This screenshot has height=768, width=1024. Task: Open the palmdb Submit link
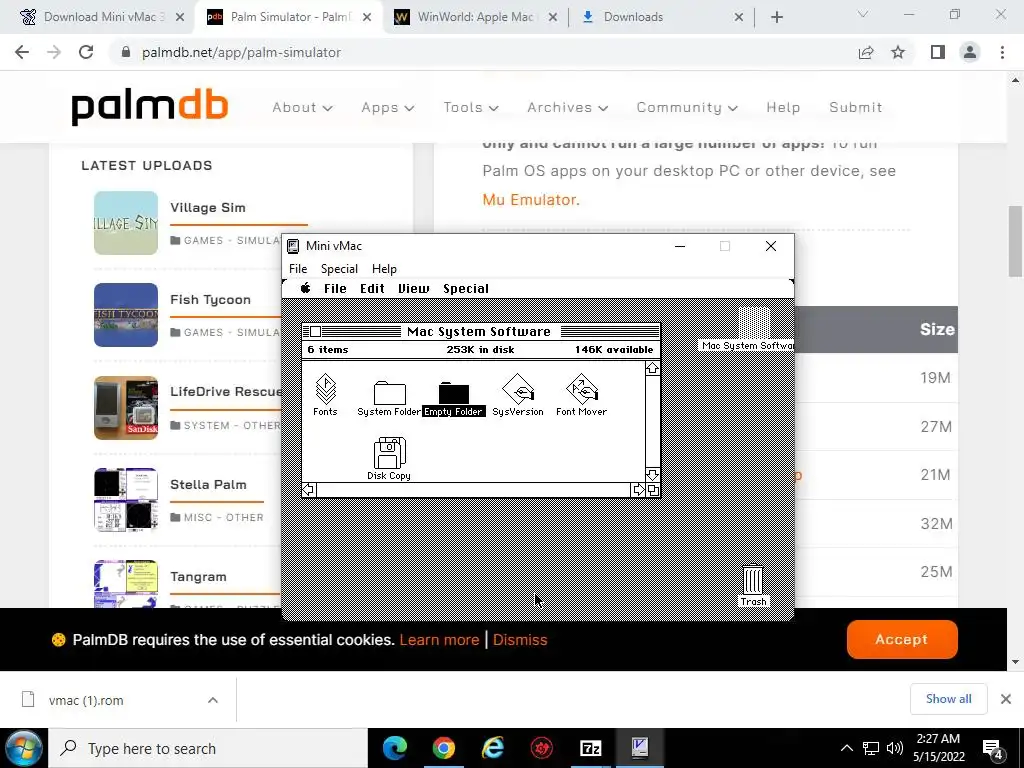(856, 107)
